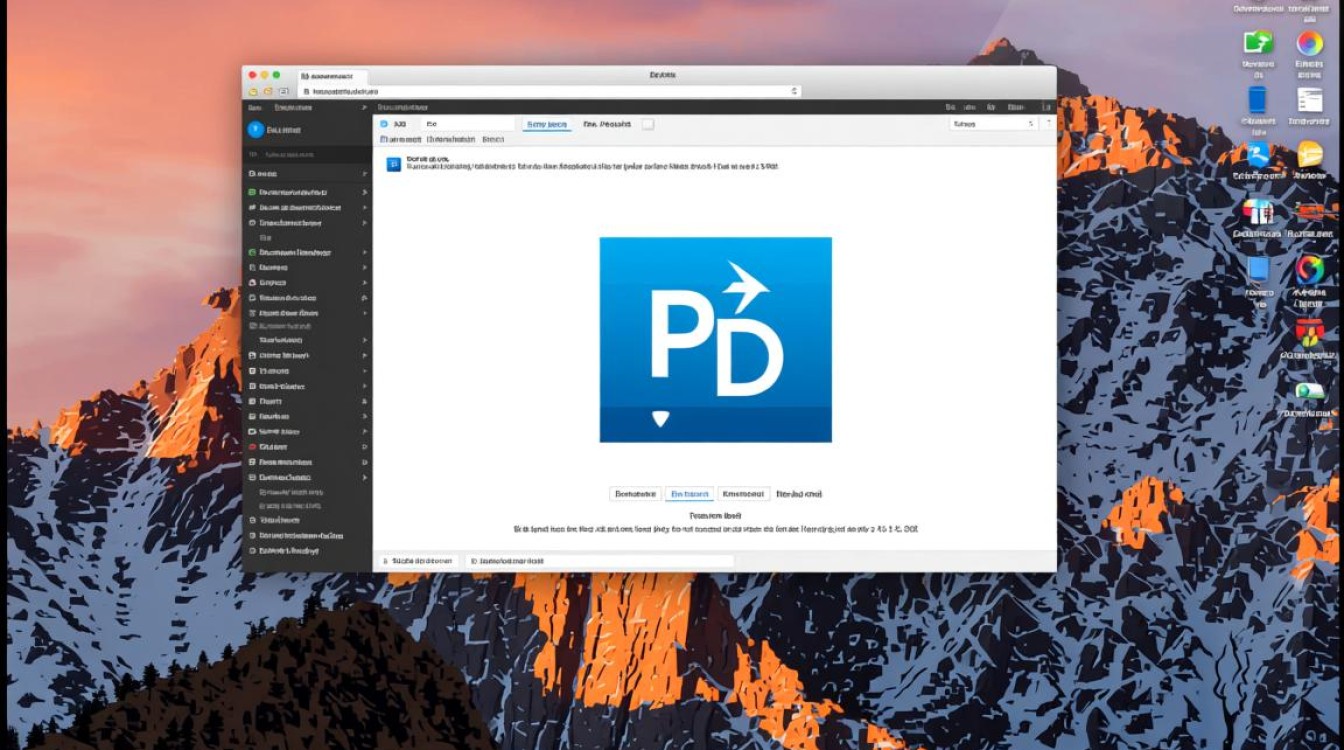This screenshot has height=750, width=1344.
Task: Open the dropdown at top-right of content pane
Action: tap(991, 124)
